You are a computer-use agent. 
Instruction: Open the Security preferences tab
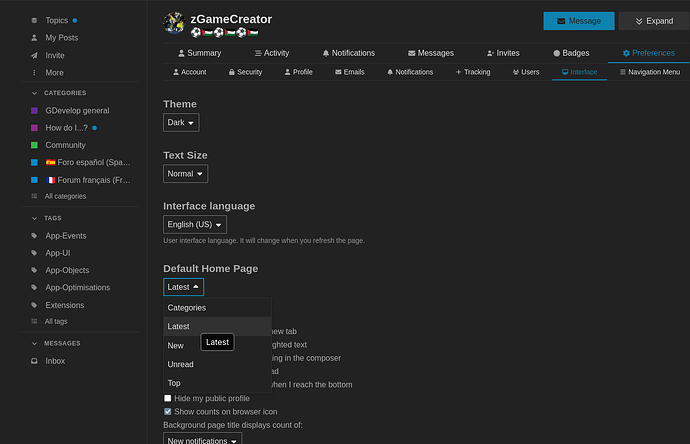tap(245, 72)
